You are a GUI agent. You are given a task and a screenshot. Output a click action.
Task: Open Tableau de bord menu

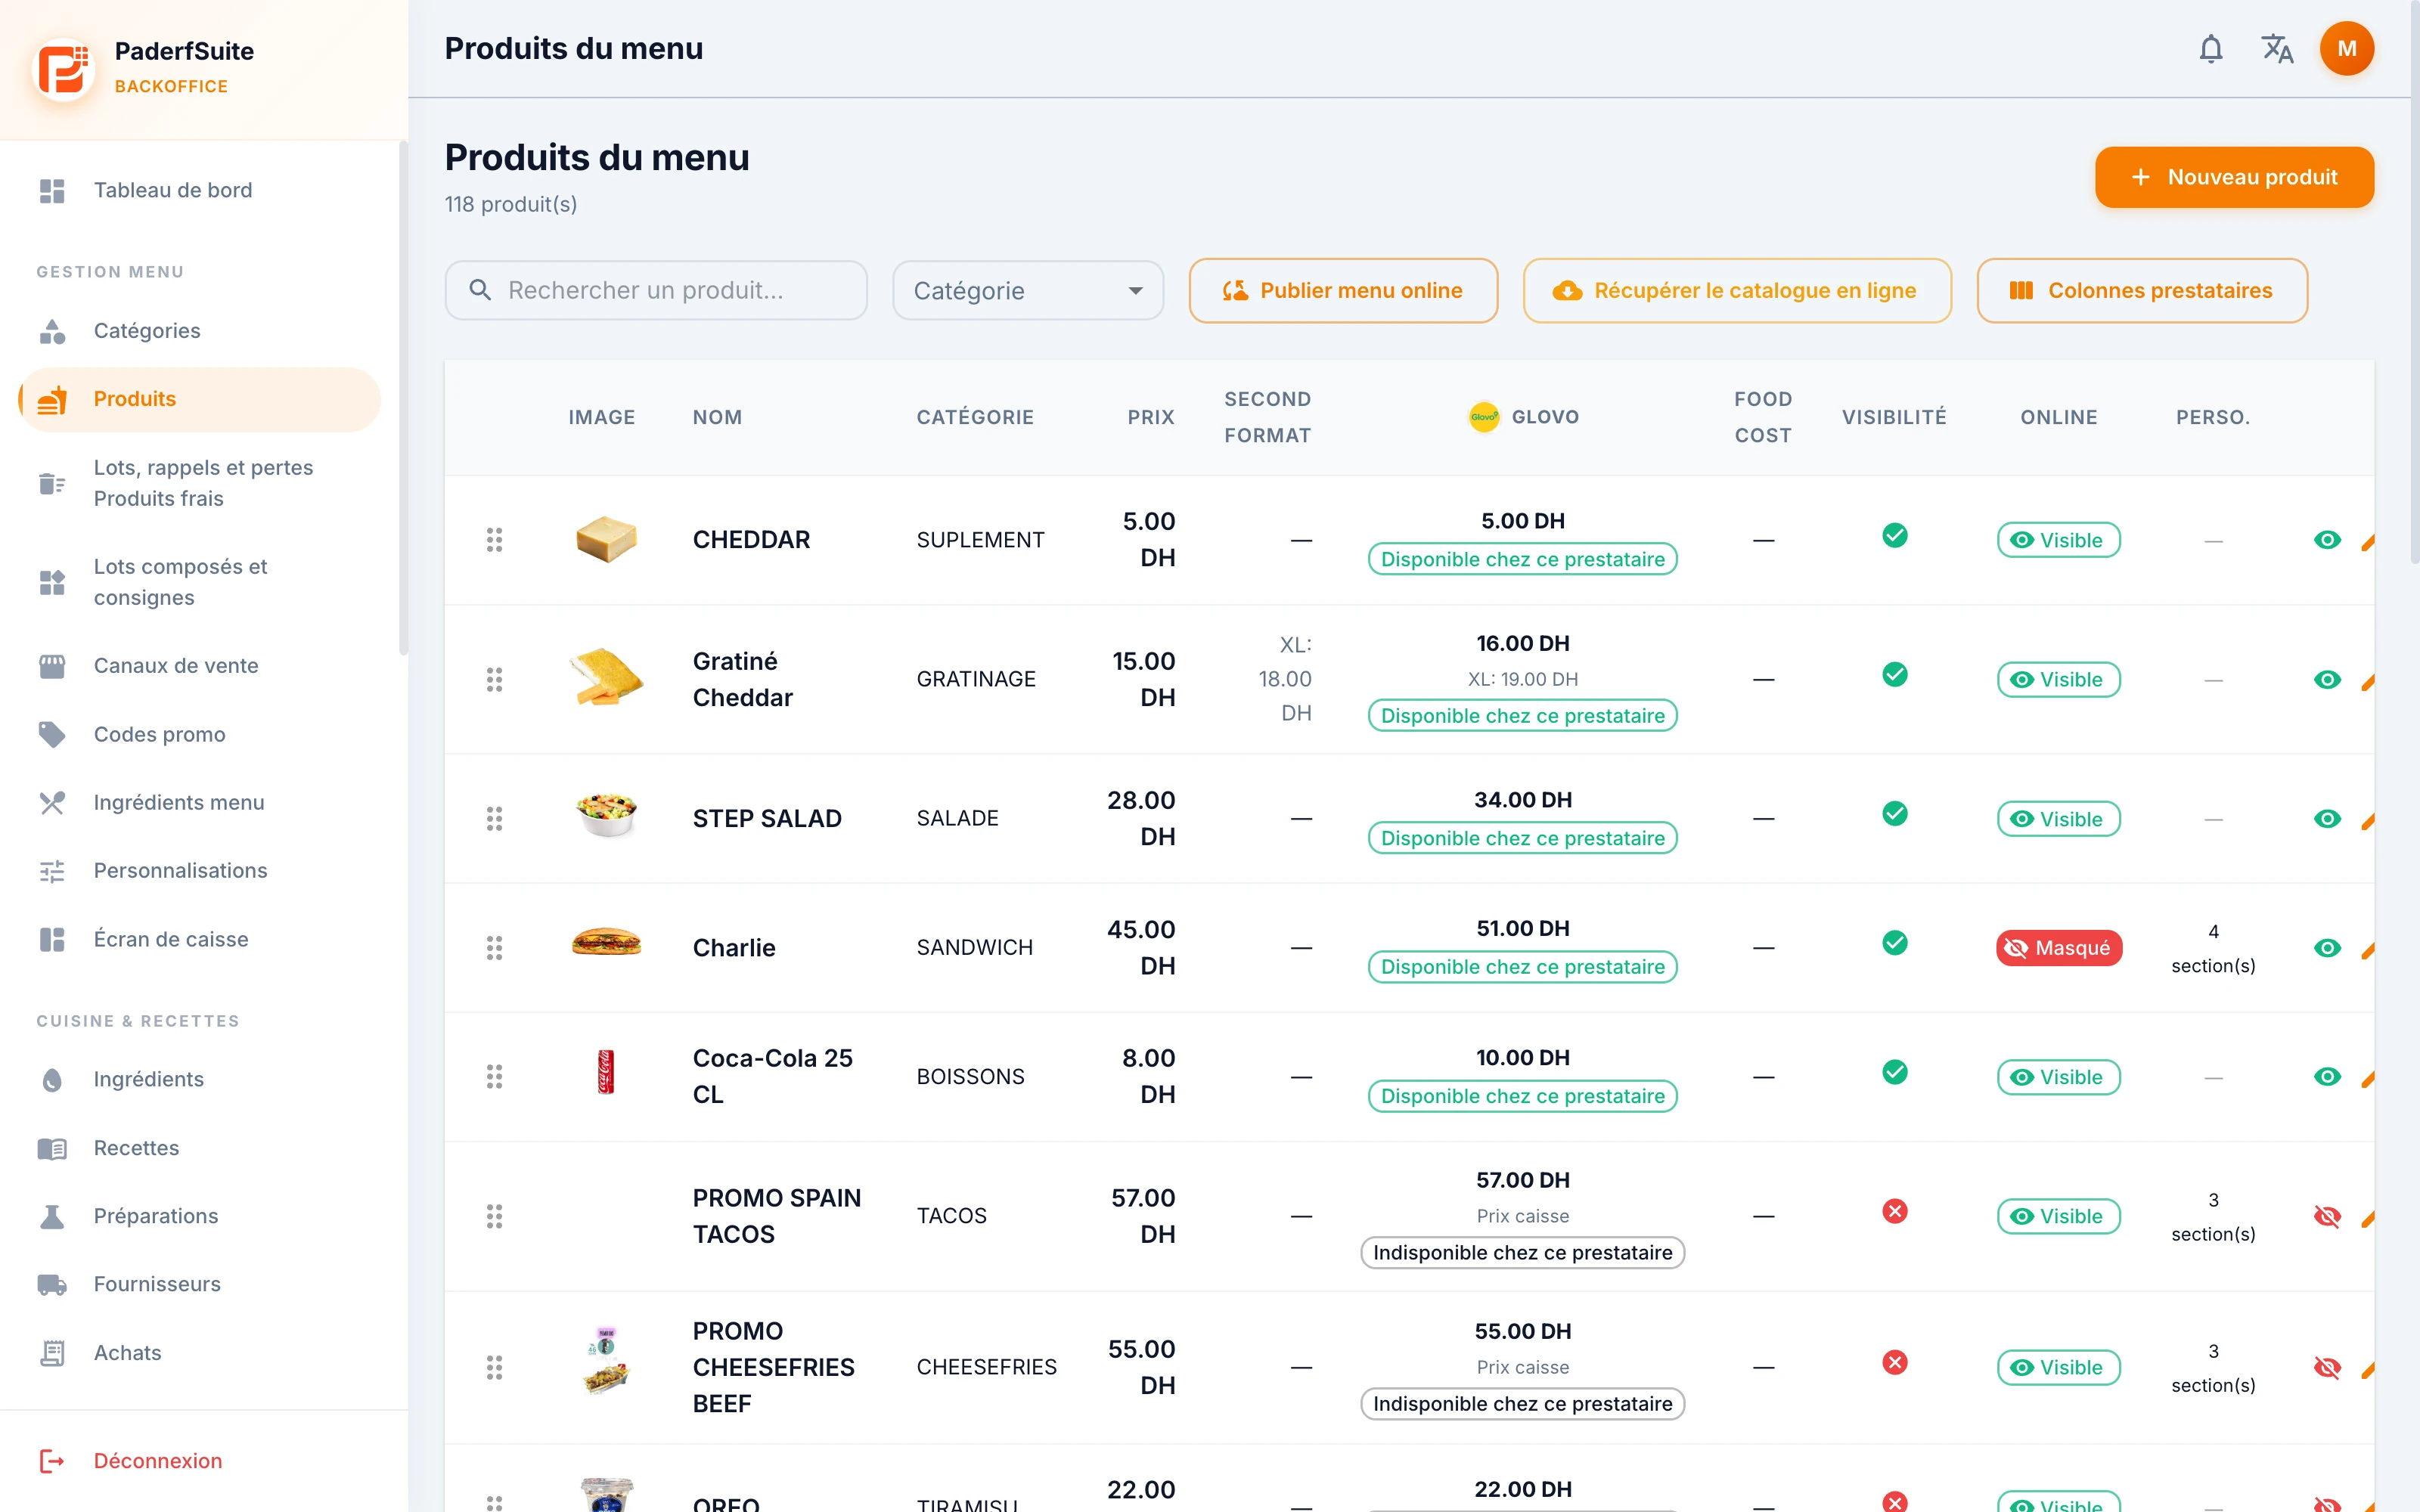(200, 190)
